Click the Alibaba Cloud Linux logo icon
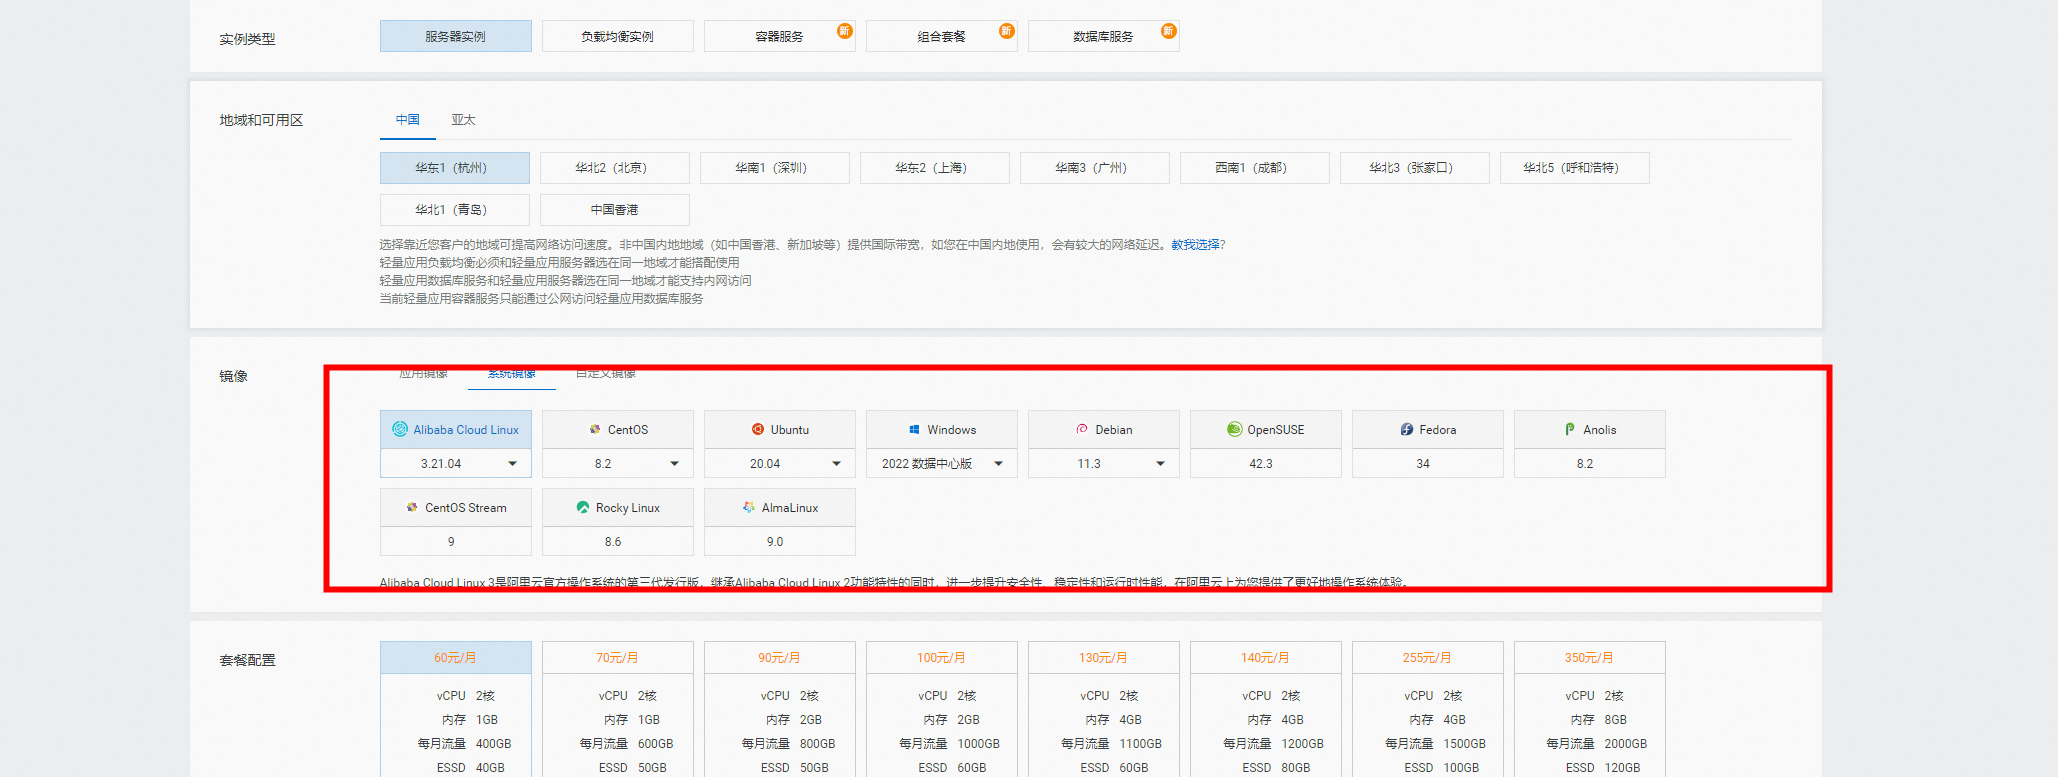 pyautogui.click(x=400, y=429)
